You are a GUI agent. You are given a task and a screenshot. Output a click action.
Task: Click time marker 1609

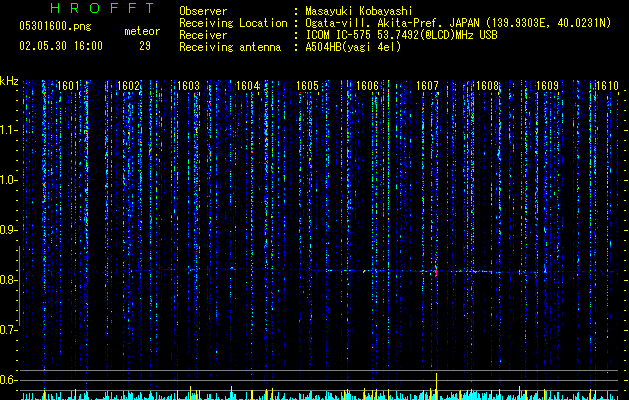pos(547,86)
